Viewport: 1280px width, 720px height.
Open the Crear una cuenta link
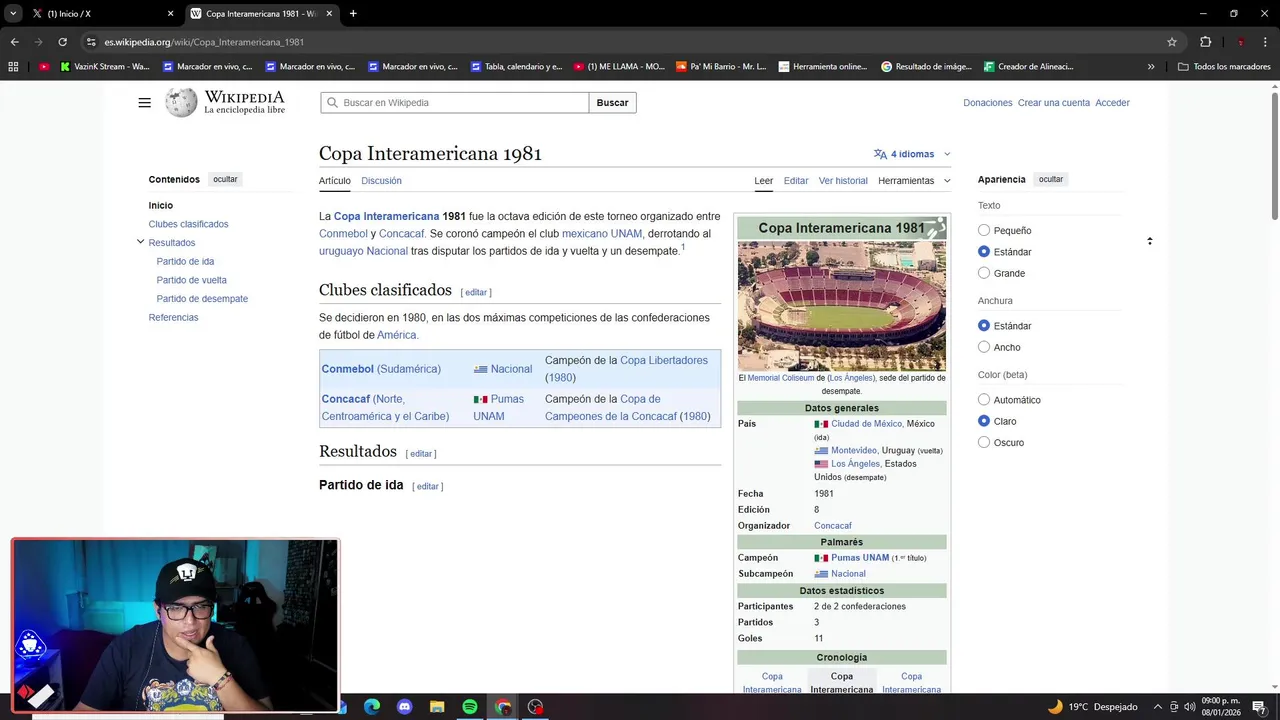tap(1054, 103)
